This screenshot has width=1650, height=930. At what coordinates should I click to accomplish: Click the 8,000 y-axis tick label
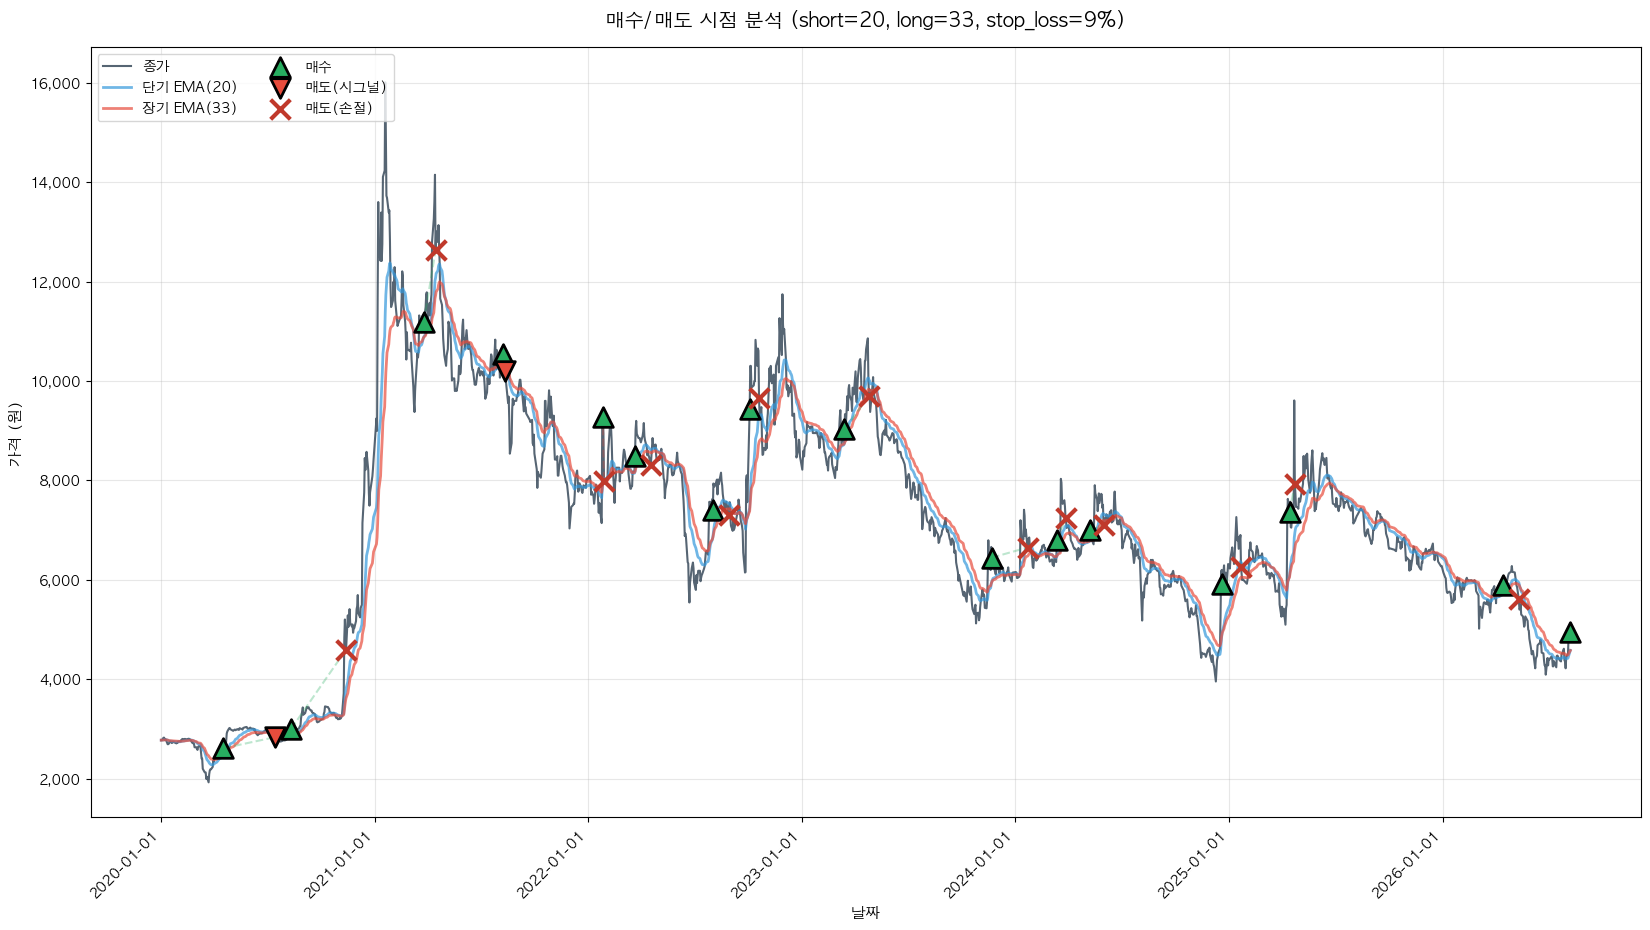click(x=60, y=481)
